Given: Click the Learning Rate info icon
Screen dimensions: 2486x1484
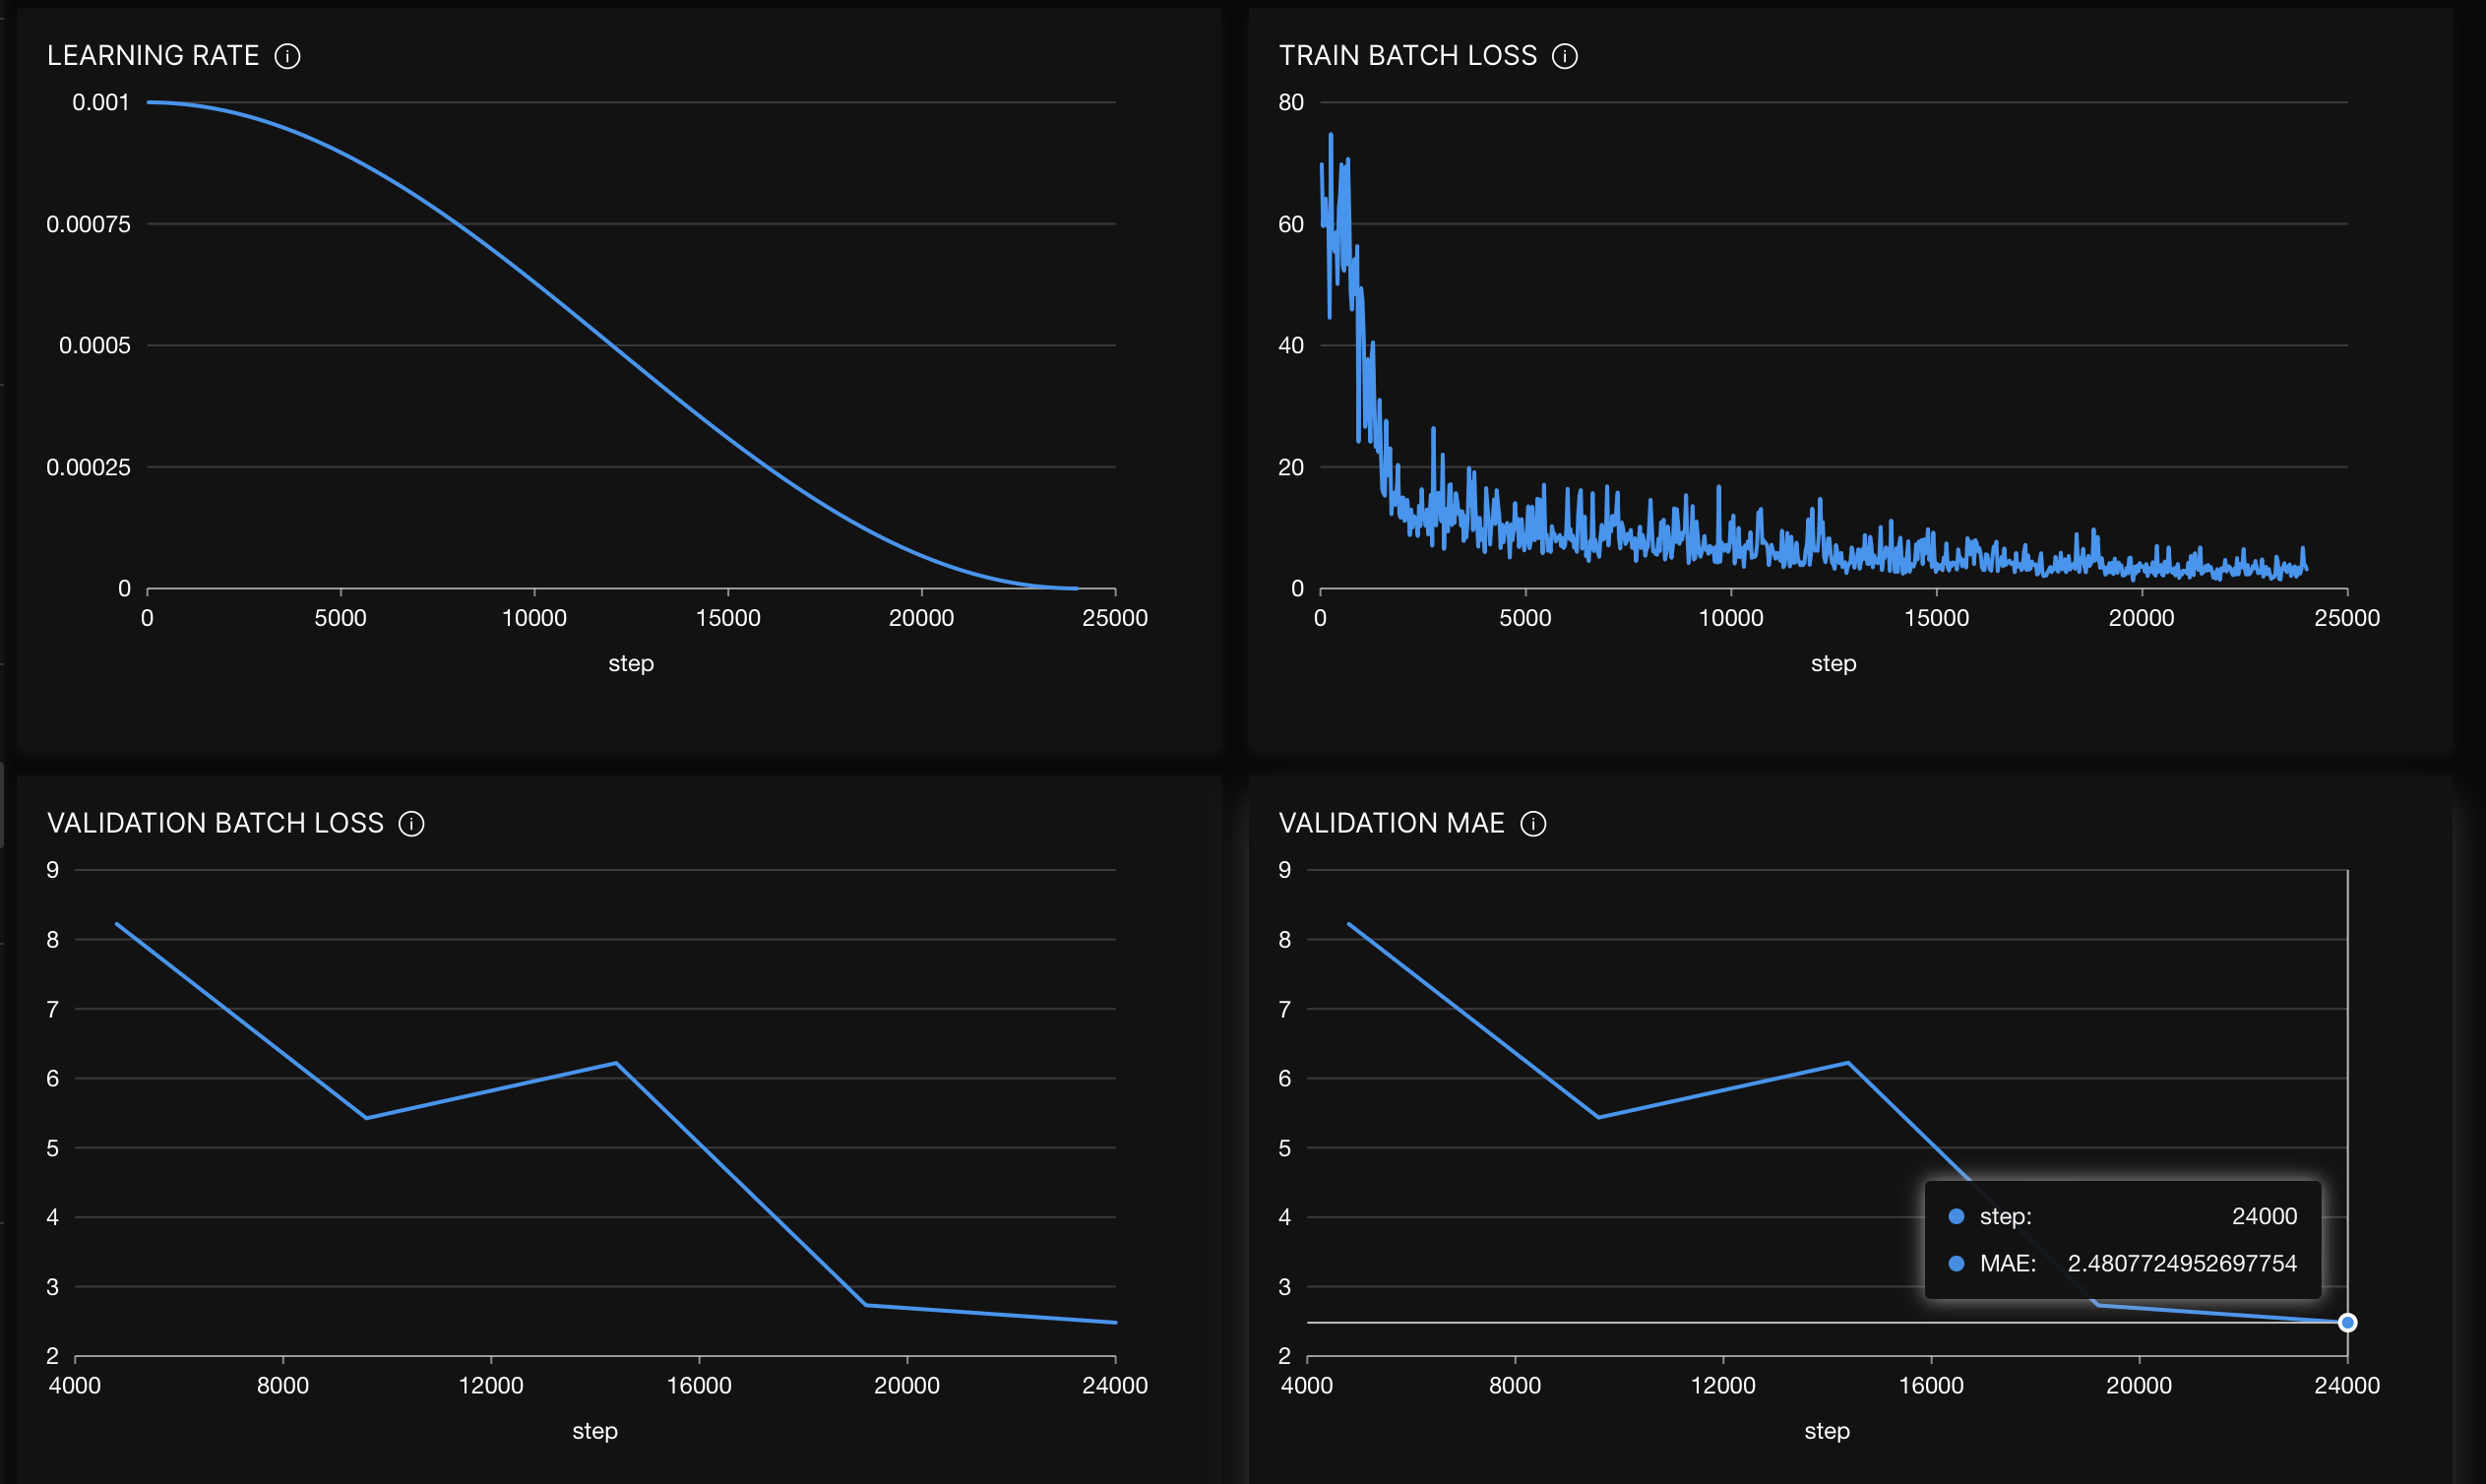Looking at the screenshot, I should [x=287, y=56].
